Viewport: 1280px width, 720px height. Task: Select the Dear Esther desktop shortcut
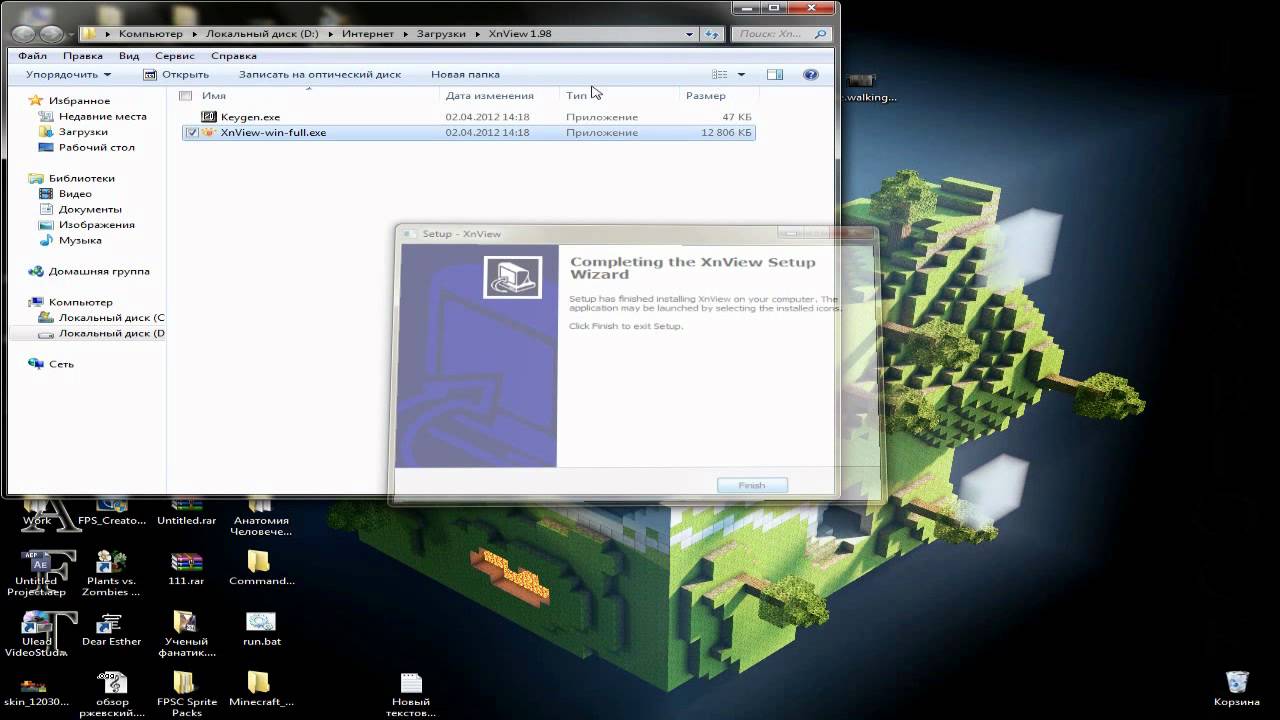click(x=111, y=628)
